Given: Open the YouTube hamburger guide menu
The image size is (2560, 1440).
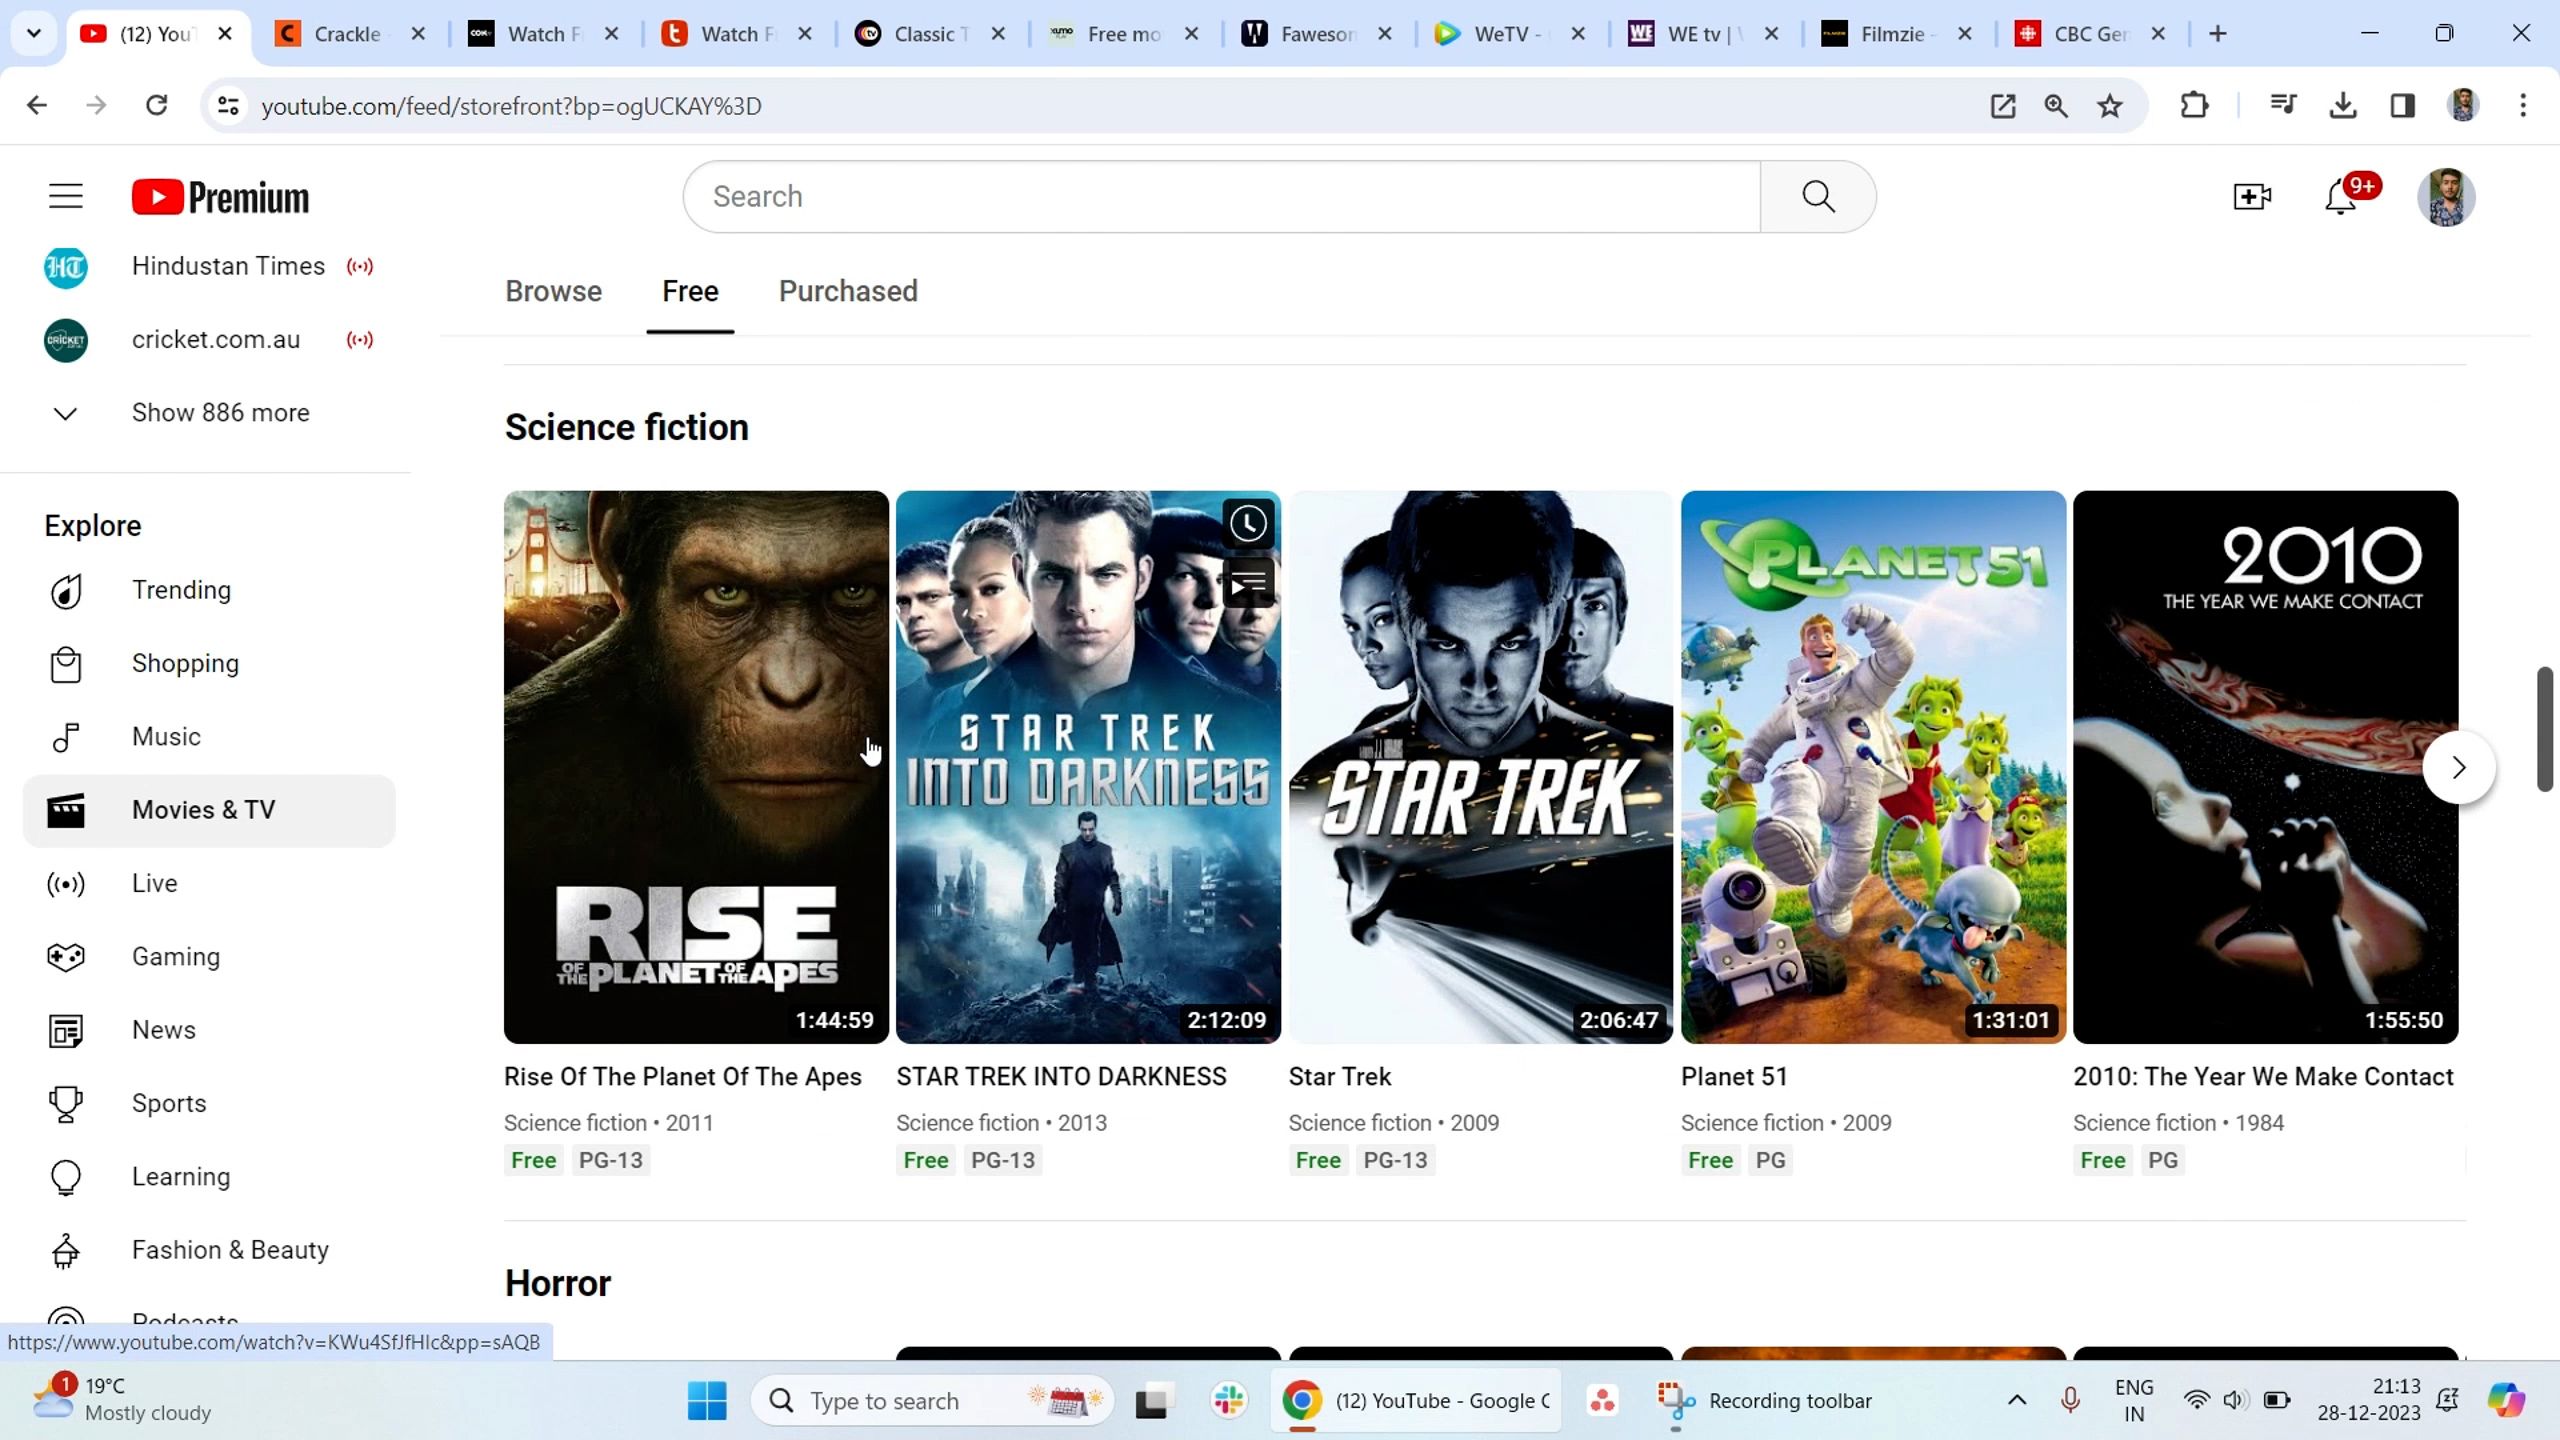Looking at the screenshot, I should pos(66,196).
